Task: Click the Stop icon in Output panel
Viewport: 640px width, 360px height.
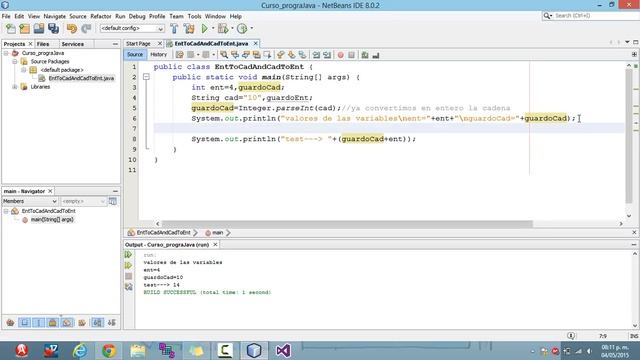Action: (x=129, y=276)
